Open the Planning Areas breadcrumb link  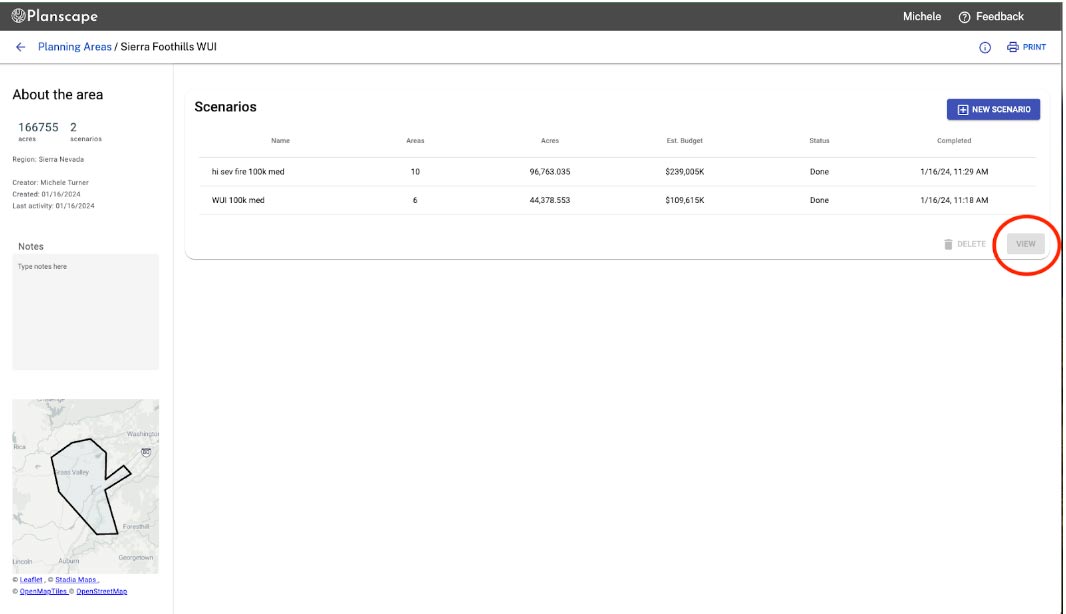pos(74,47)
